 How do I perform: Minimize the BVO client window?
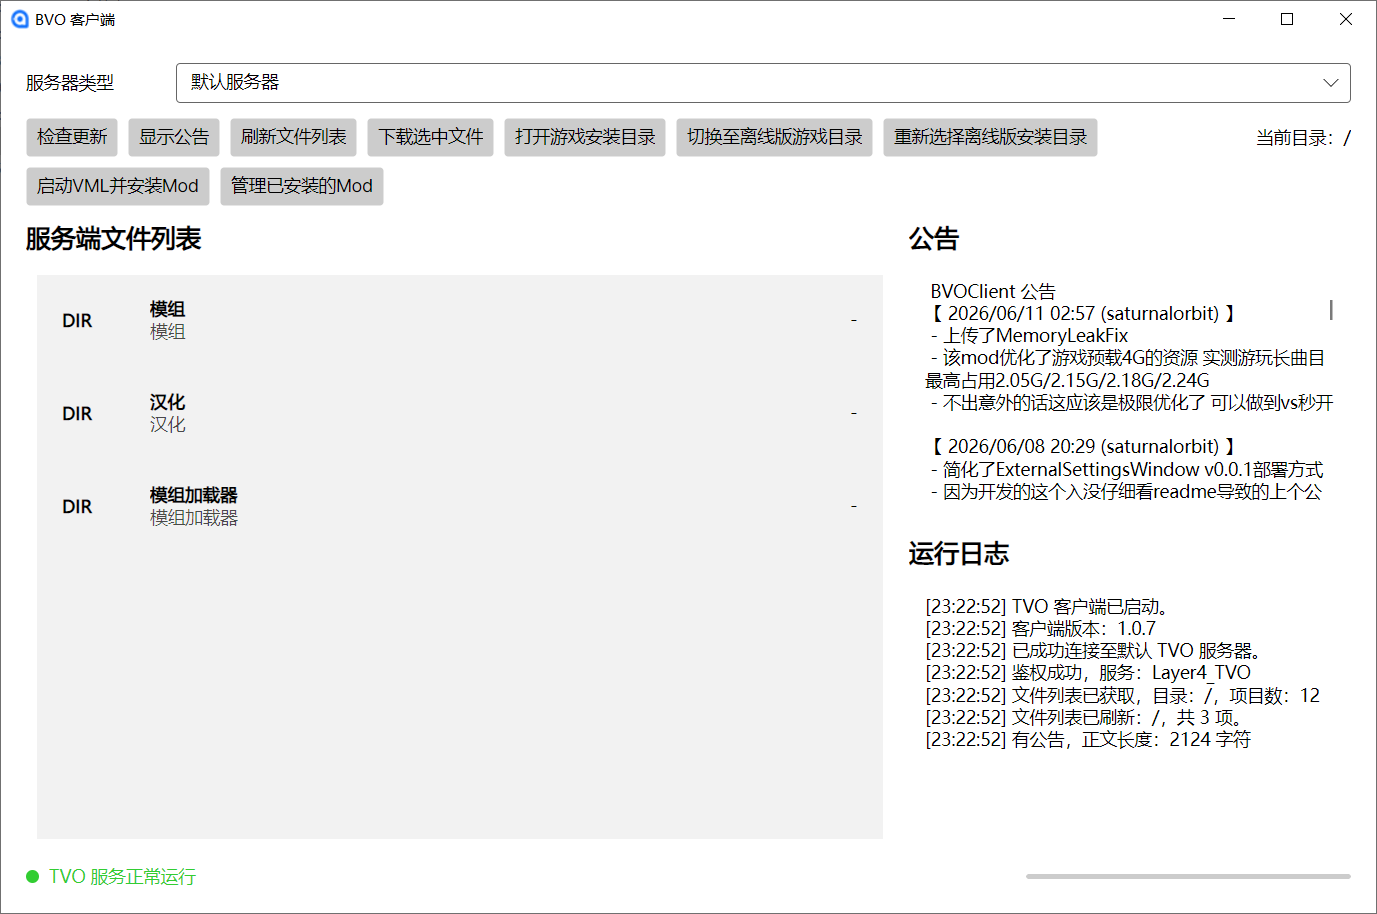[x=1229, y=19]
